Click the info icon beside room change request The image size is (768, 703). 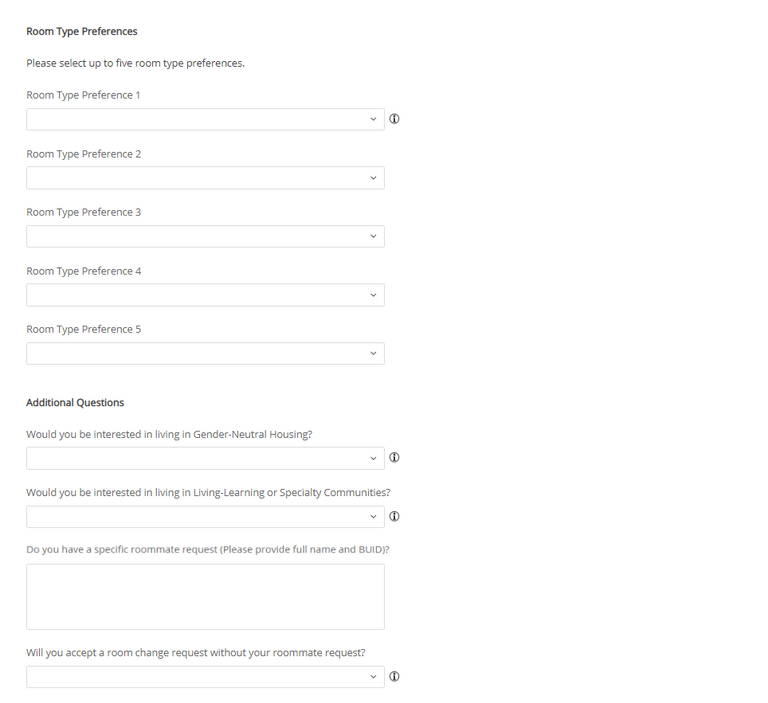(x=394, y=677)
